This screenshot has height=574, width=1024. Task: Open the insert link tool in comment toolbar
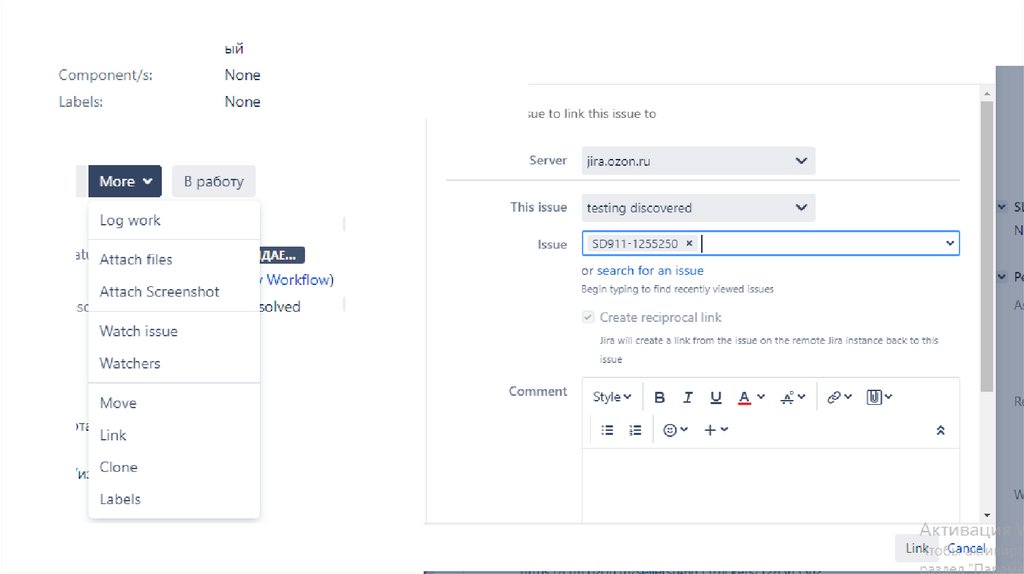[x=839, y=397]
